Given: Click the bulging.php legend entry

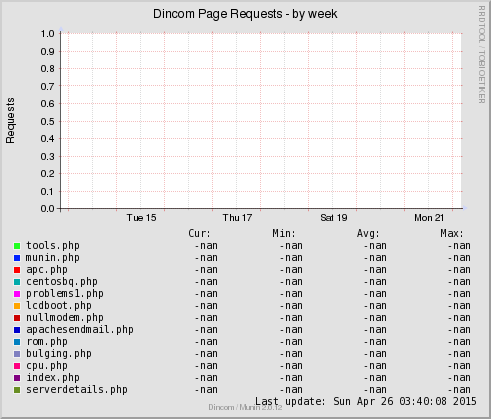Looking at the screenshot, I should coord(59,354).
